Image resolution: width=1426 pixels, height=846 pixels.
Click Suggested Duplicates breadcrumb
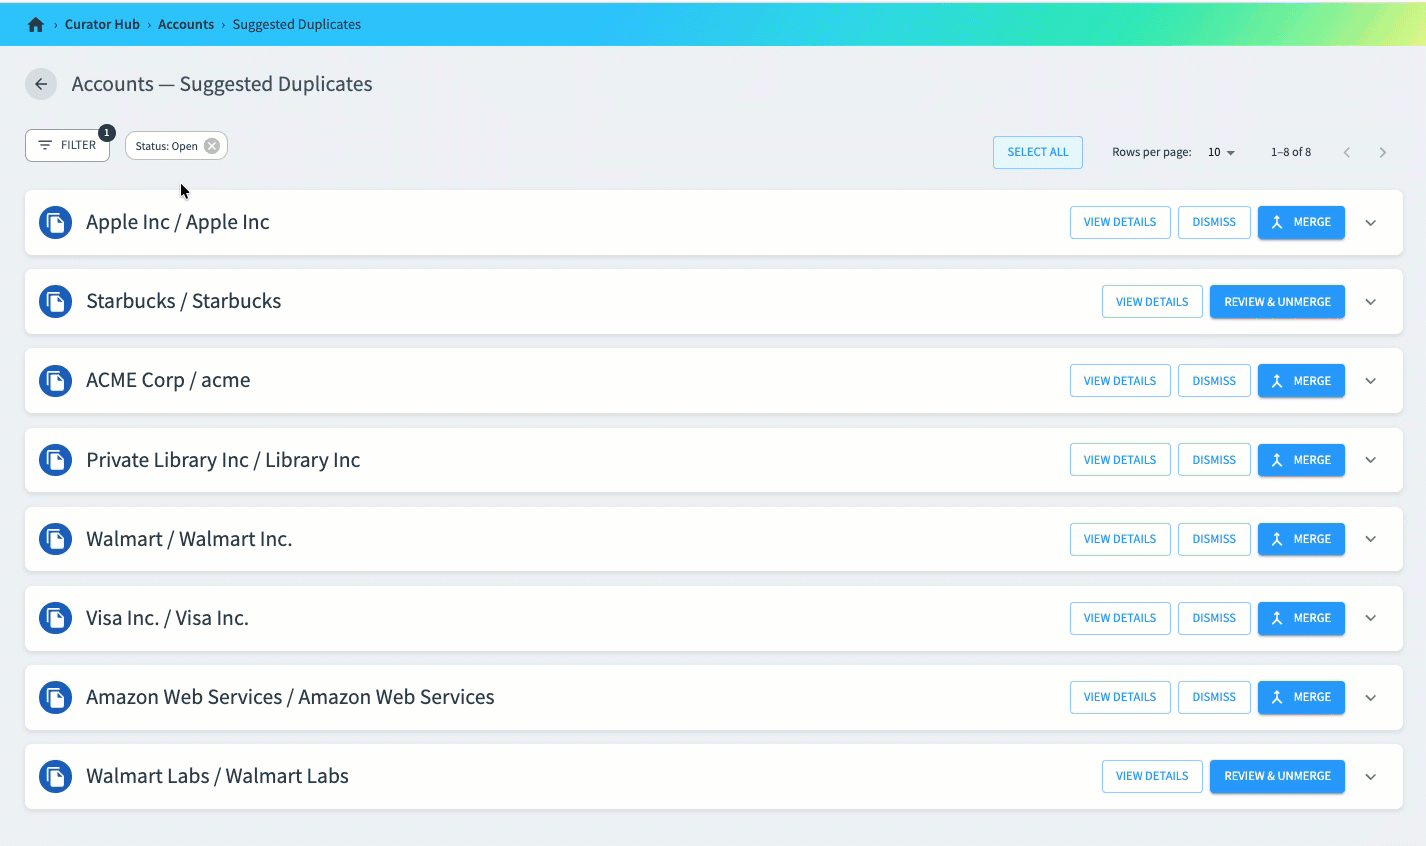297,24
